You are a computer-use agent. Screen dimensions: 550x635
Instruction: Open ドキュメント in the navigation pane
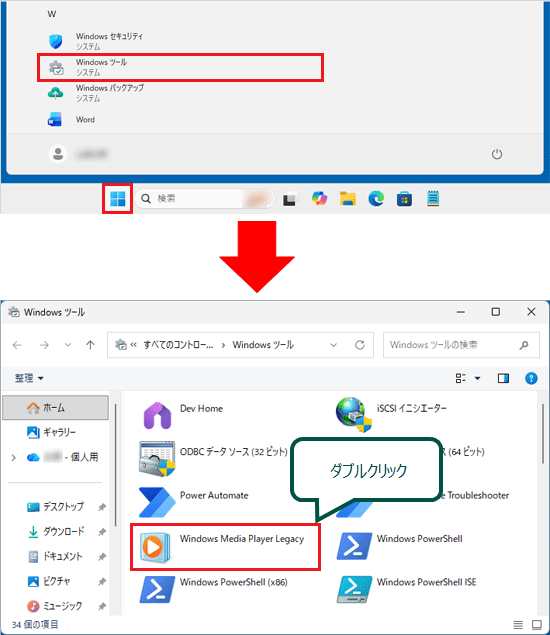(x=55, y=556)
